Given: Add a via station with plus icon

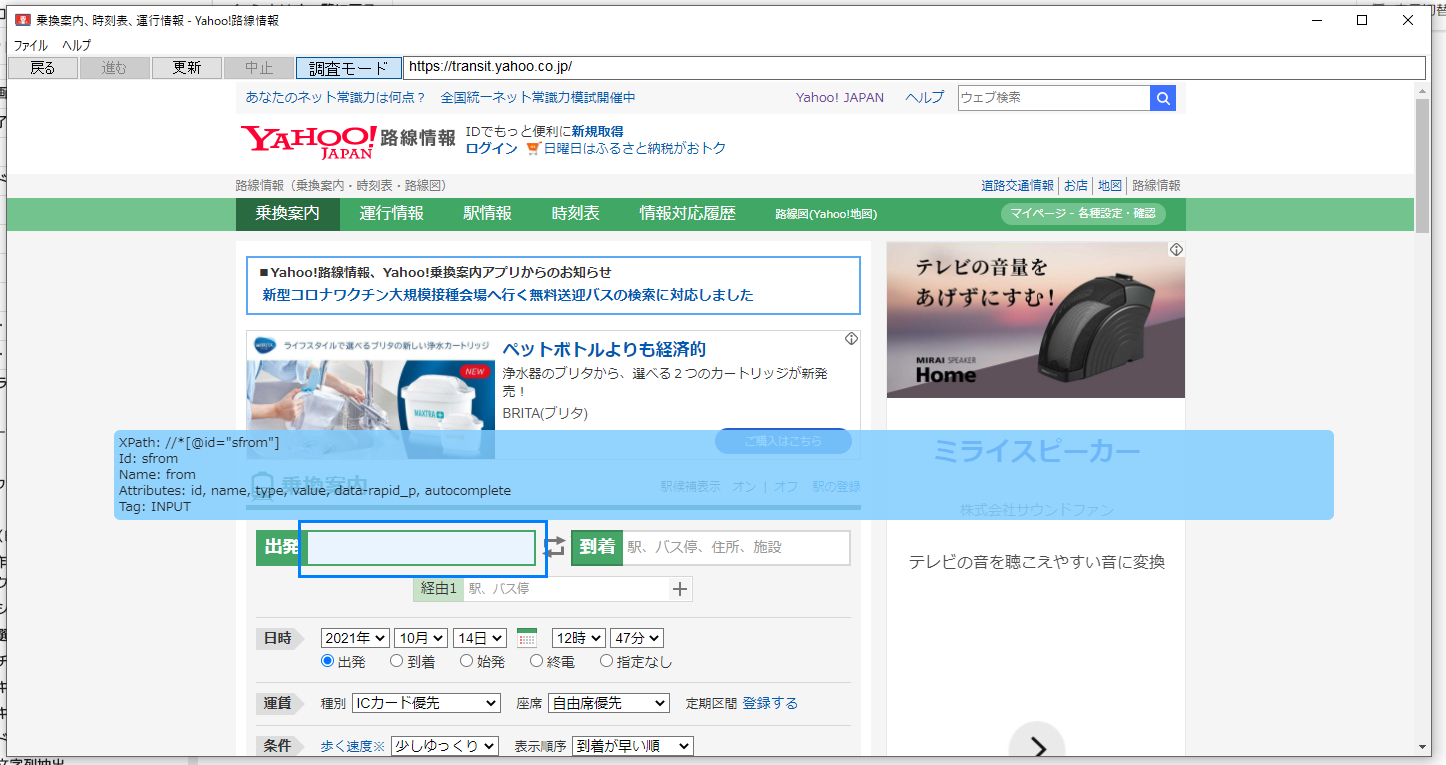Looking at the screenshot, I should coord(680,589).
